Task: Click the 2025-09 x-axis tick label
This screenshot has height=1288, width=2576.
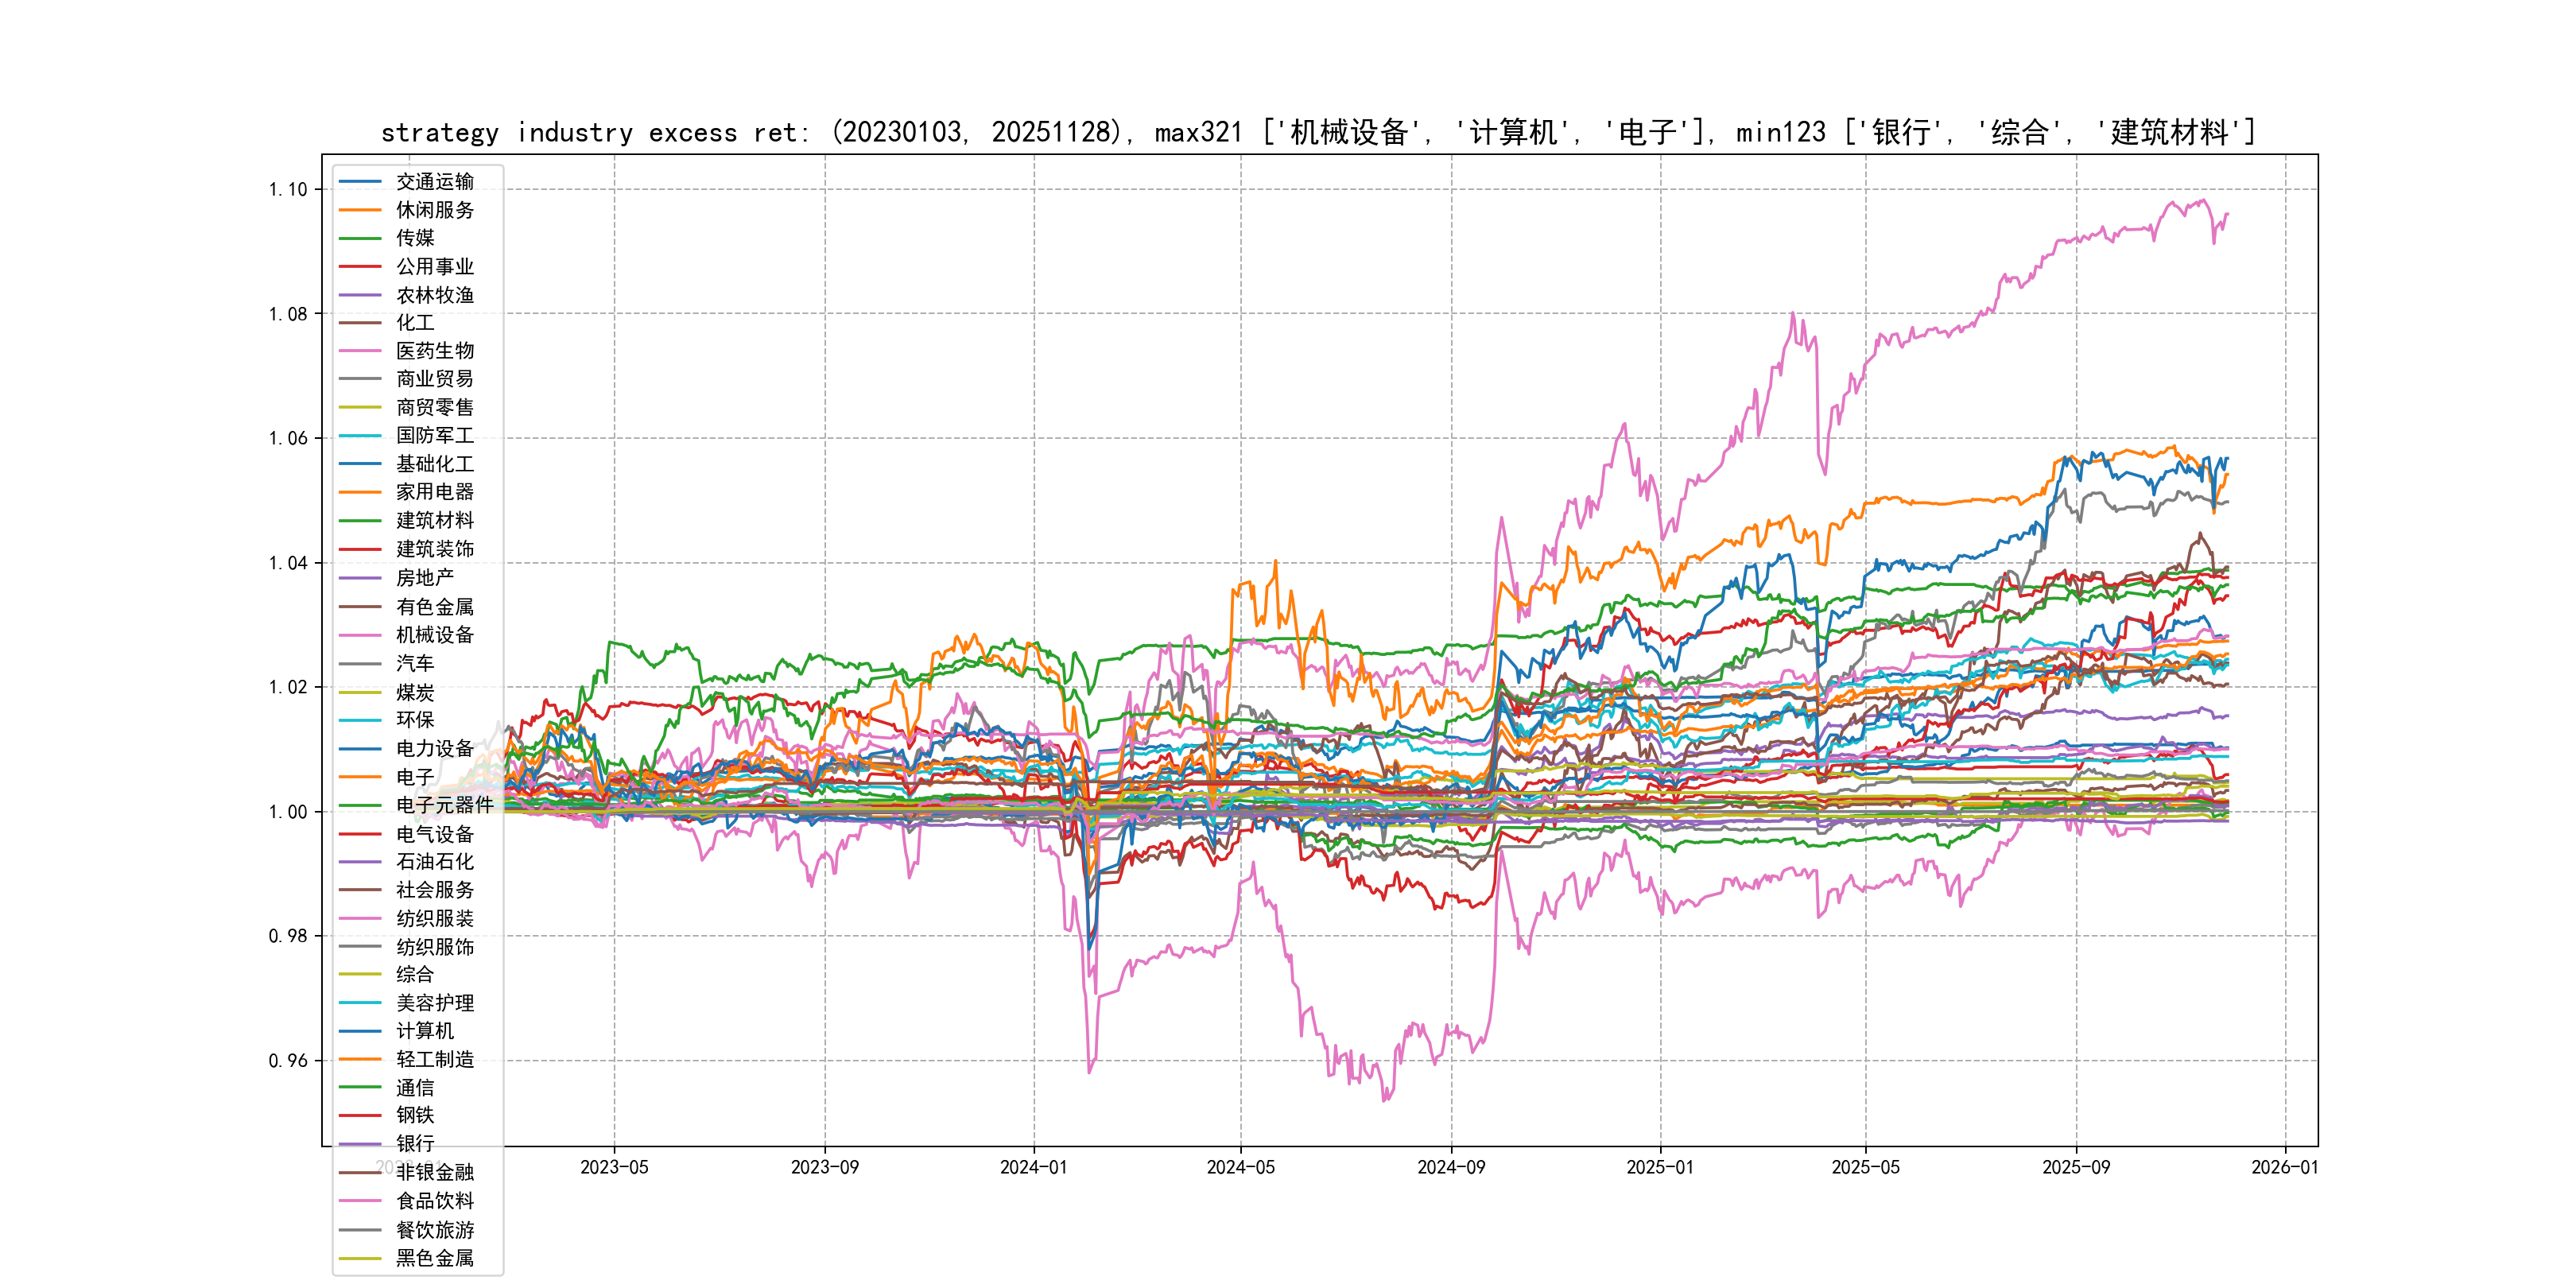Action: tap(2076, 1167)
